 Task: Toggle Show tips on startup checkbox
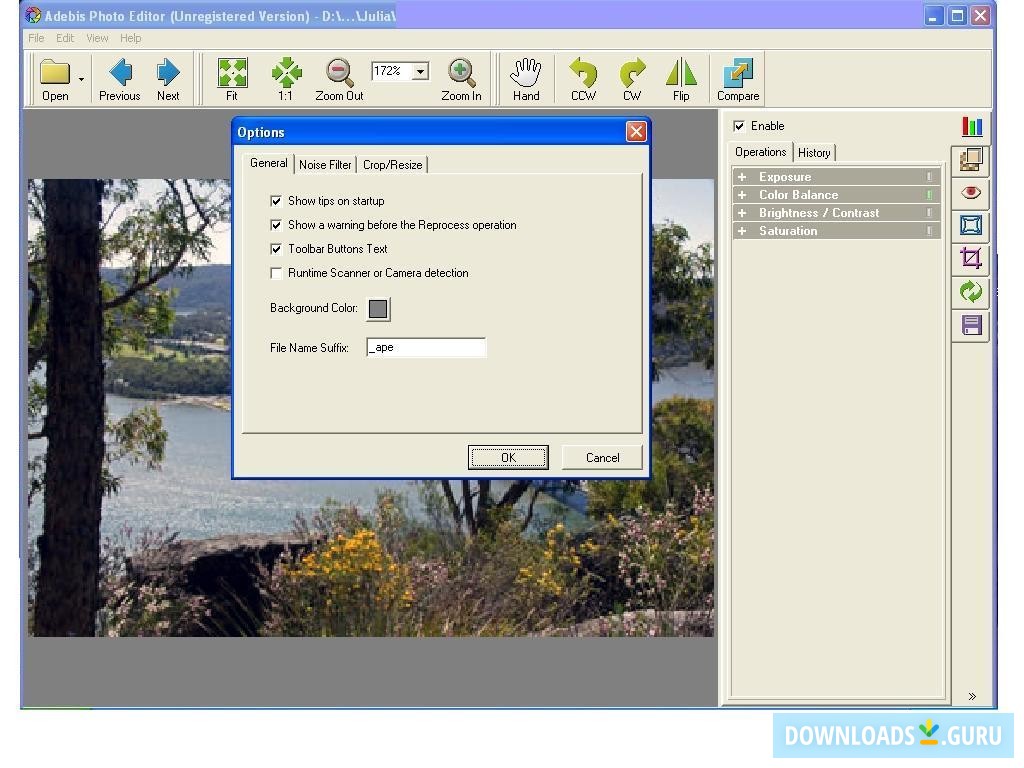(x=276, y=201)
